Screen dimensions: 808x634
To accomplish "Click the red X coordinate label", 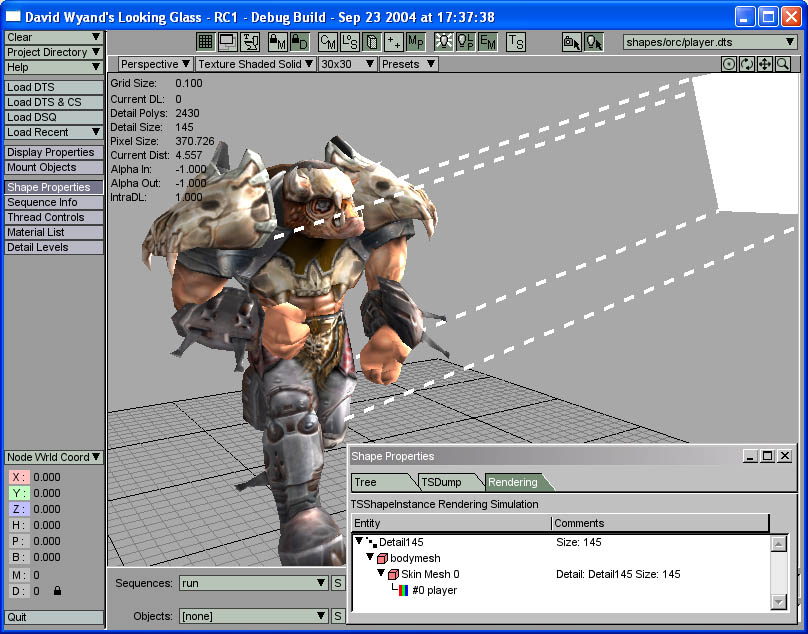I will 19,477.
